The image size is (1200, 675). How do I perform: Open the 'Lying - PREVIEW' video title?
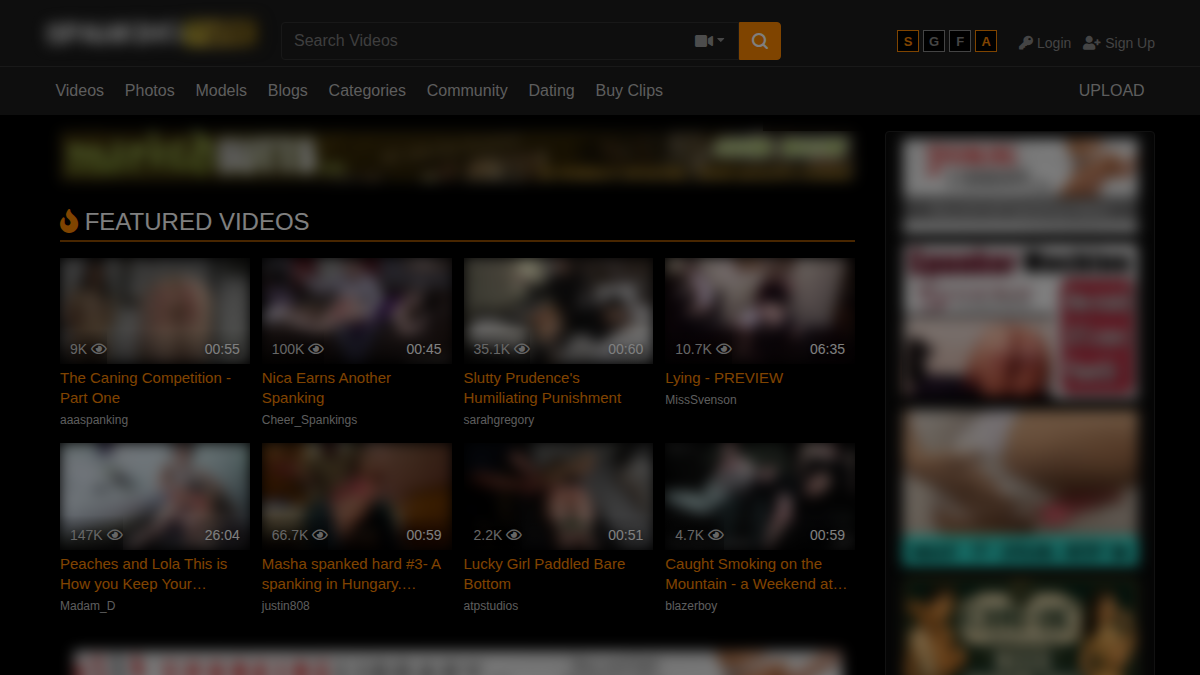(x=724, y=378)
